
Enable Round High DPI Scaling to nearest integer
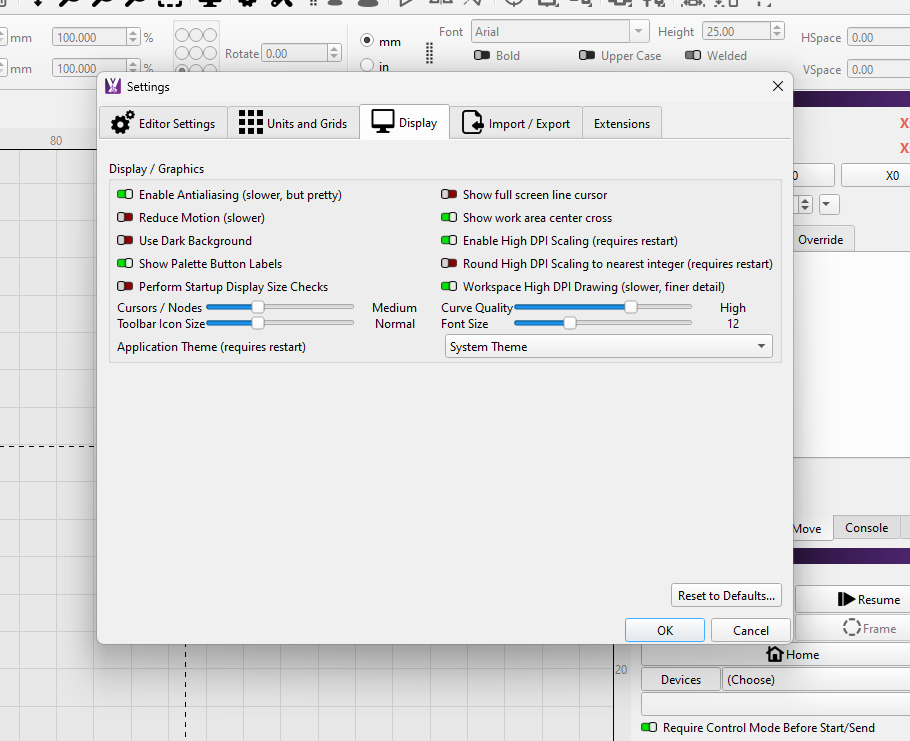(449, 263)
